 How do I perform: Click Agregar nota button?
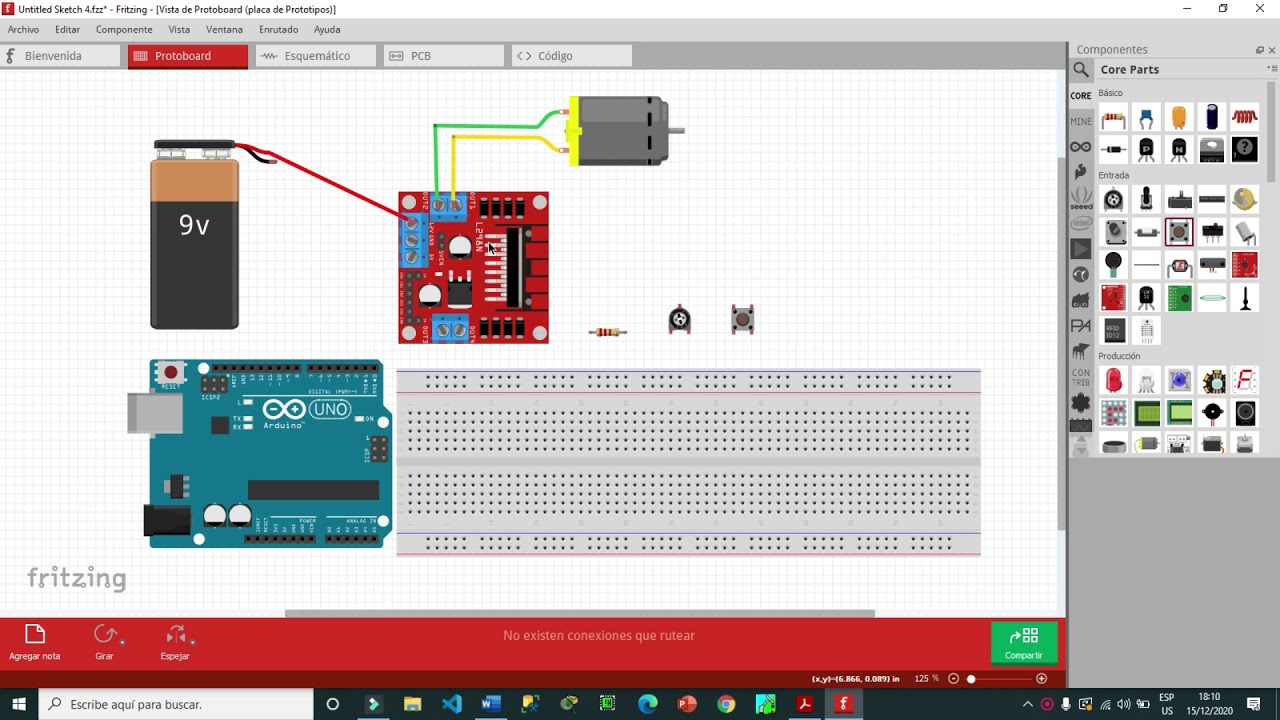pos(35,643)
